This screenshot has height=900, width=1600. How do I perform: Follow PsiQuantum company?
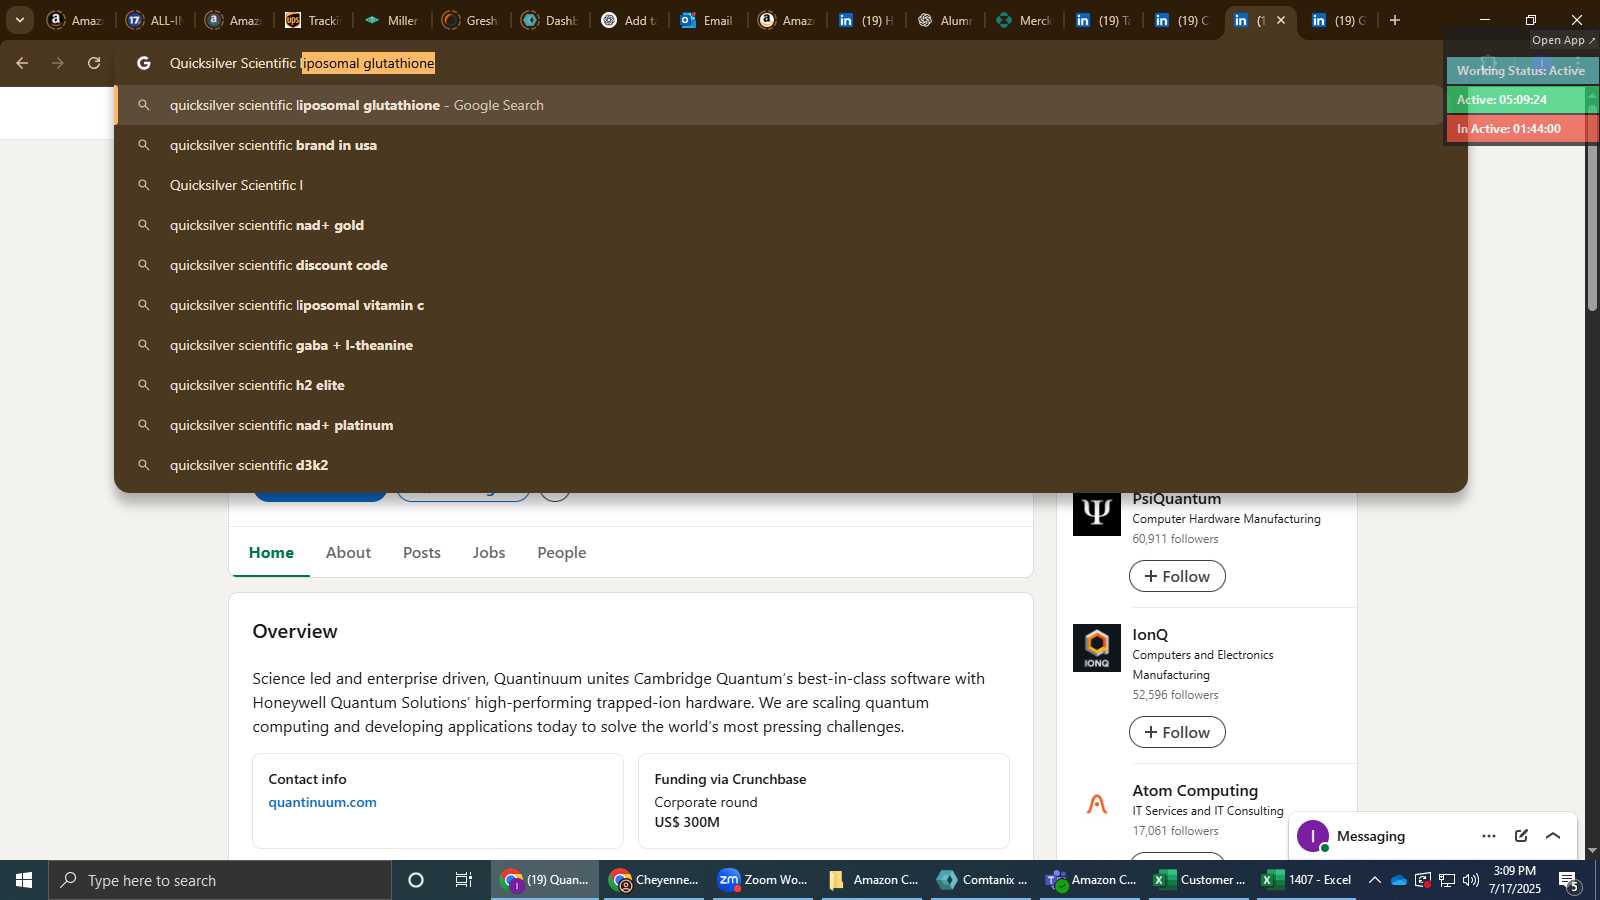pyautogui.click(x=1177, y=576)
